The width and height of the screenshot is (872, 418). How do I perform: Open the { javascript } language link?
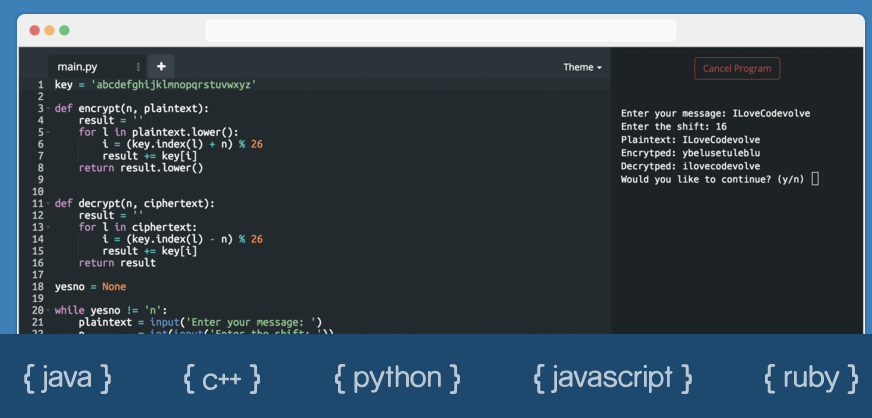[612, 378]
